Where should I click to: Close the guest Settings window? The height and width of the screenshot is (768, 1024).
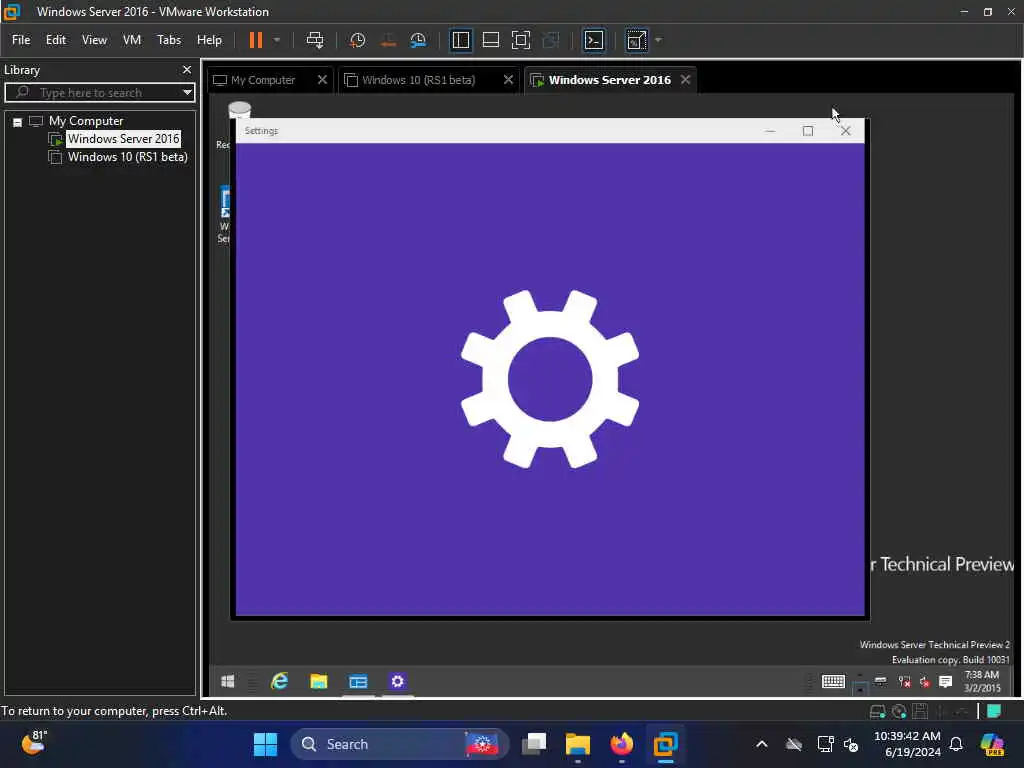pyautogui.click(x=846, y=131)
